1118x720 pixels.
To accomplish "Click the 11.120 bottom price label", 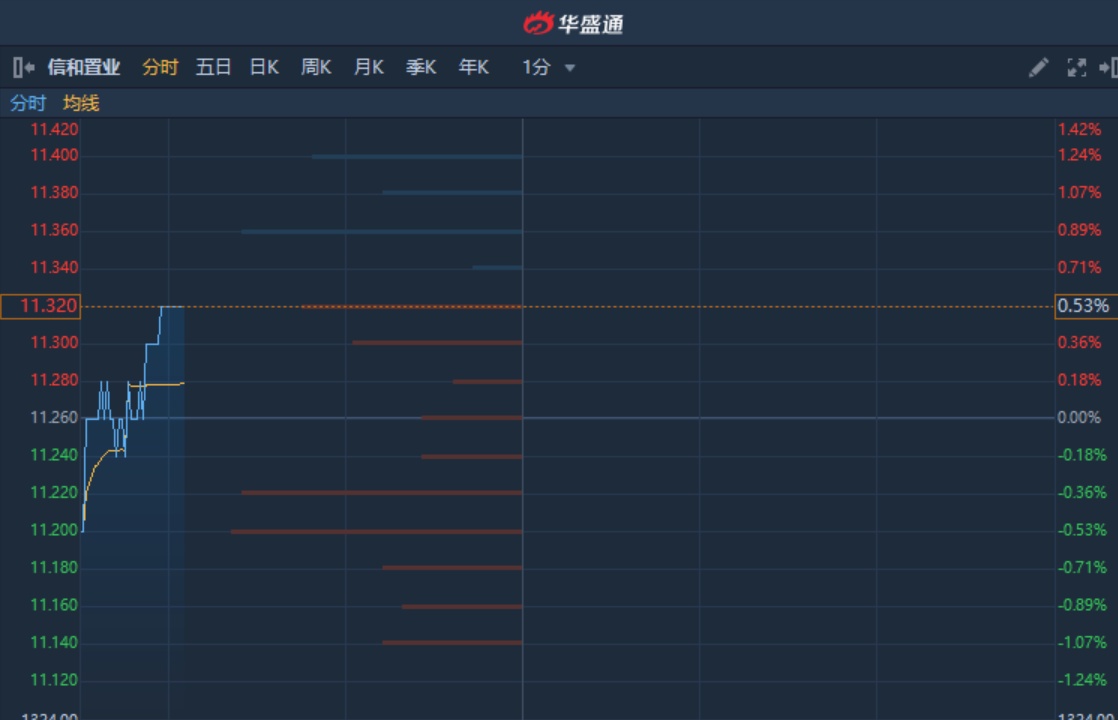I will [54, 680].
